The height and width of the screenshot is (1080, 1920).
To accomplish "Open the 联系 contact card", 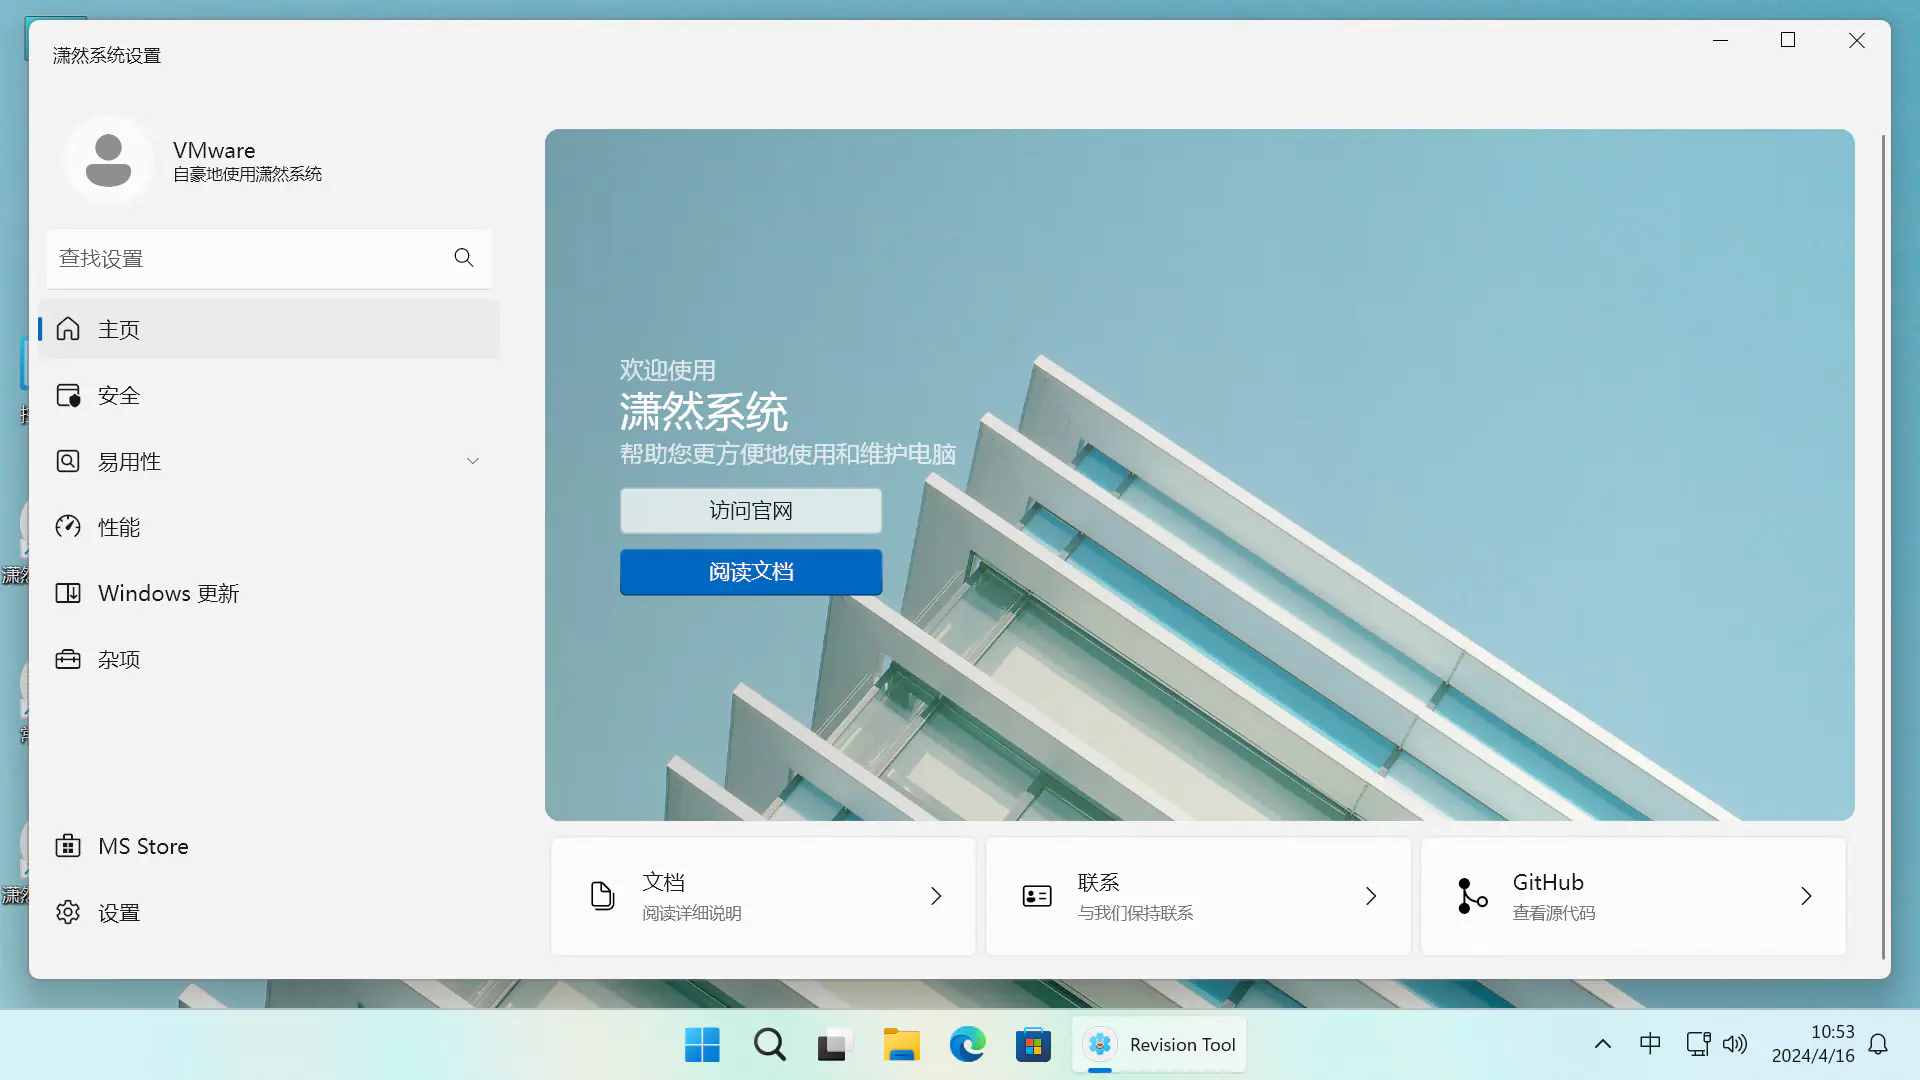I will pos(1198,896).
